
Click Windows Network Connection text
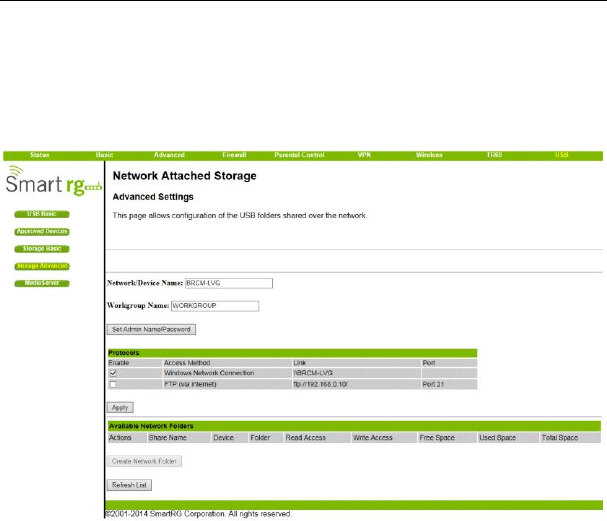tap(209, 373)
